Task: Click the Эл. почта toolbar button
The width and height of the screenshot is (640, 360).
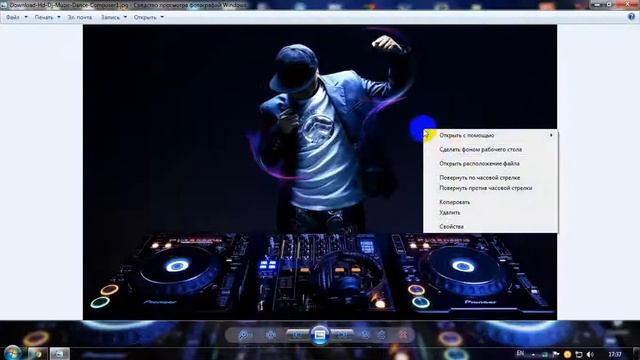Action: (80, 18)
